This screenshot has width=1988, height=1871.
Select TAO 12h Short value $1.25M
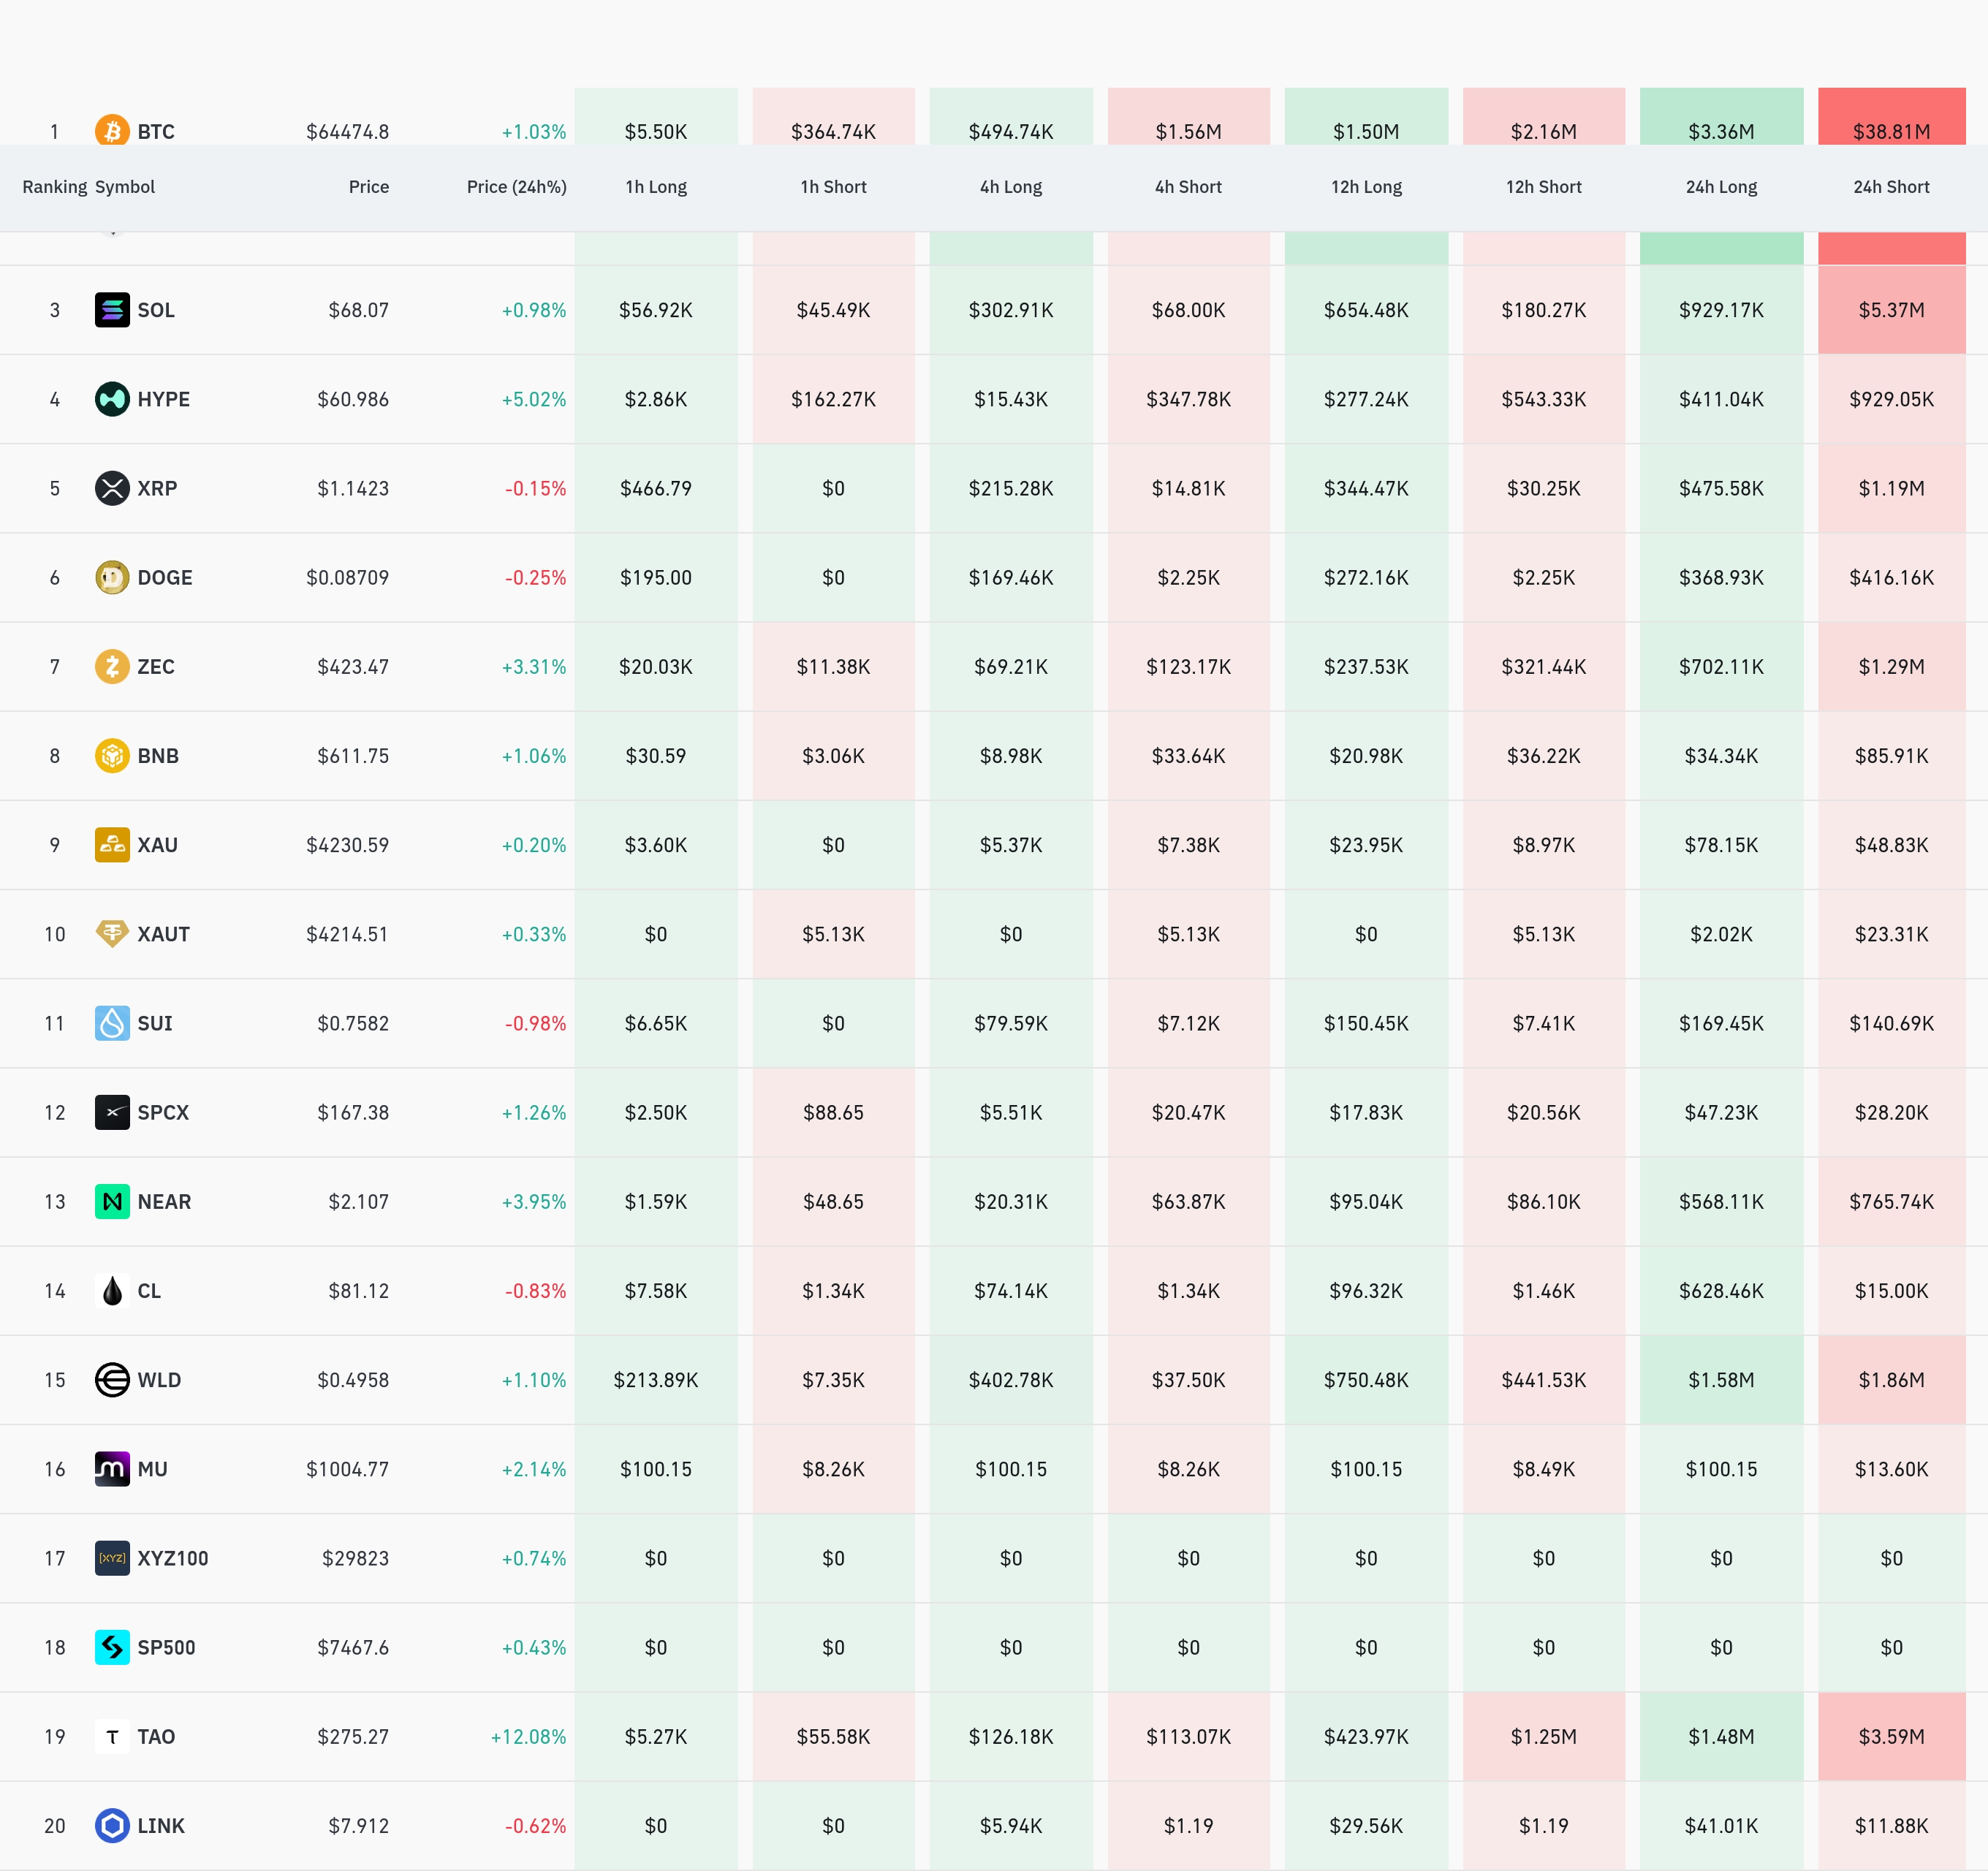(1544, 1737)
